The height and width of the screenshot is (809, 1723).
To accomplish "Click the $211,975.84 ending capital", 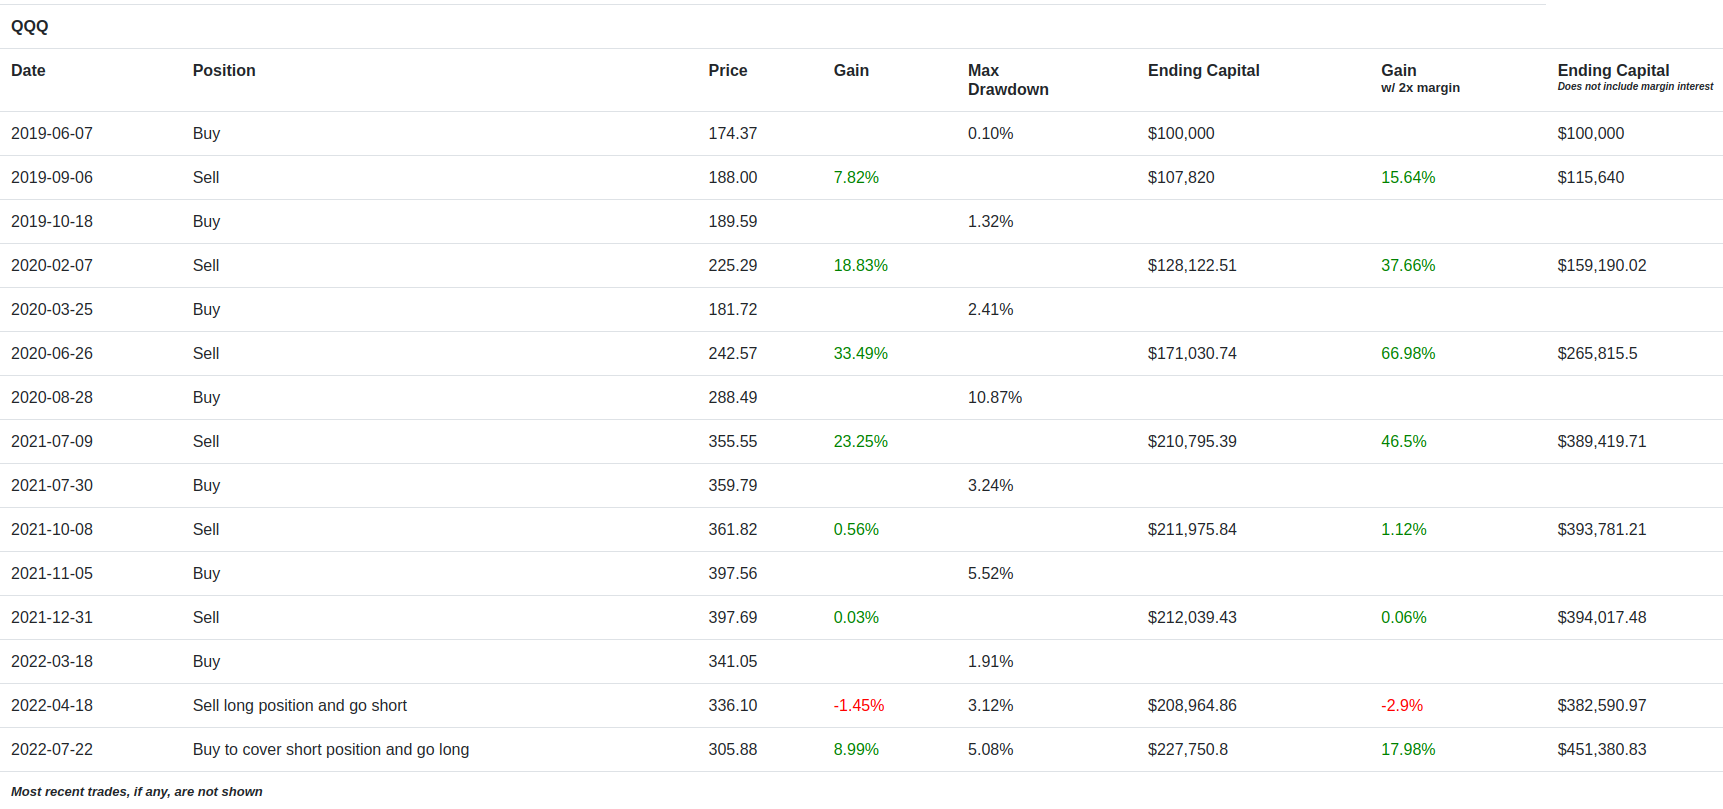I will click(1192, 530).
